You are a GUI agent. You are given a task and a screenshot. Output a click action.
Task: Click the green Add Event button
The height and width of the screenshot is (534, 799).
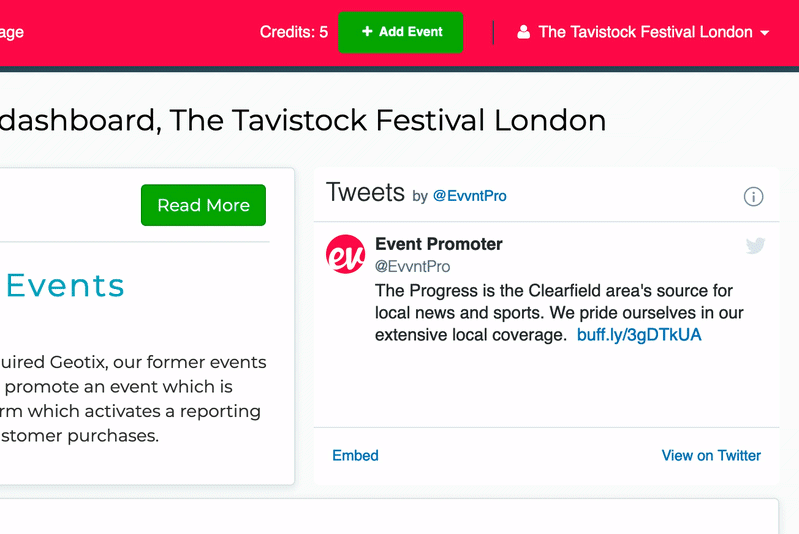401,32
